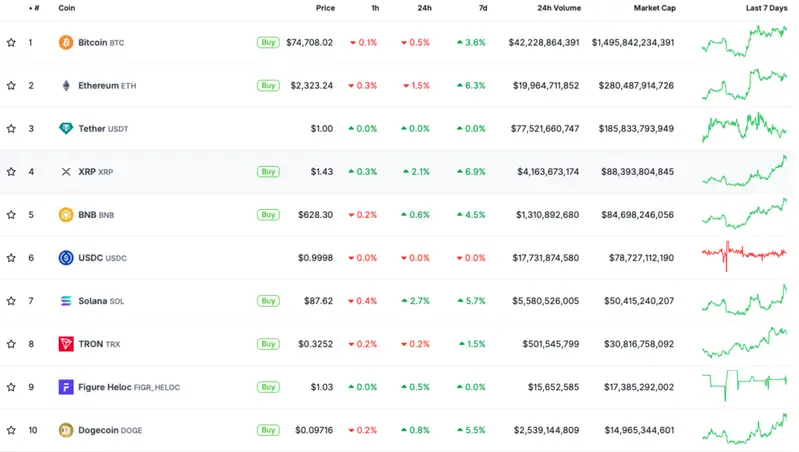Open the Tether USDT coin page

point(103,128)
